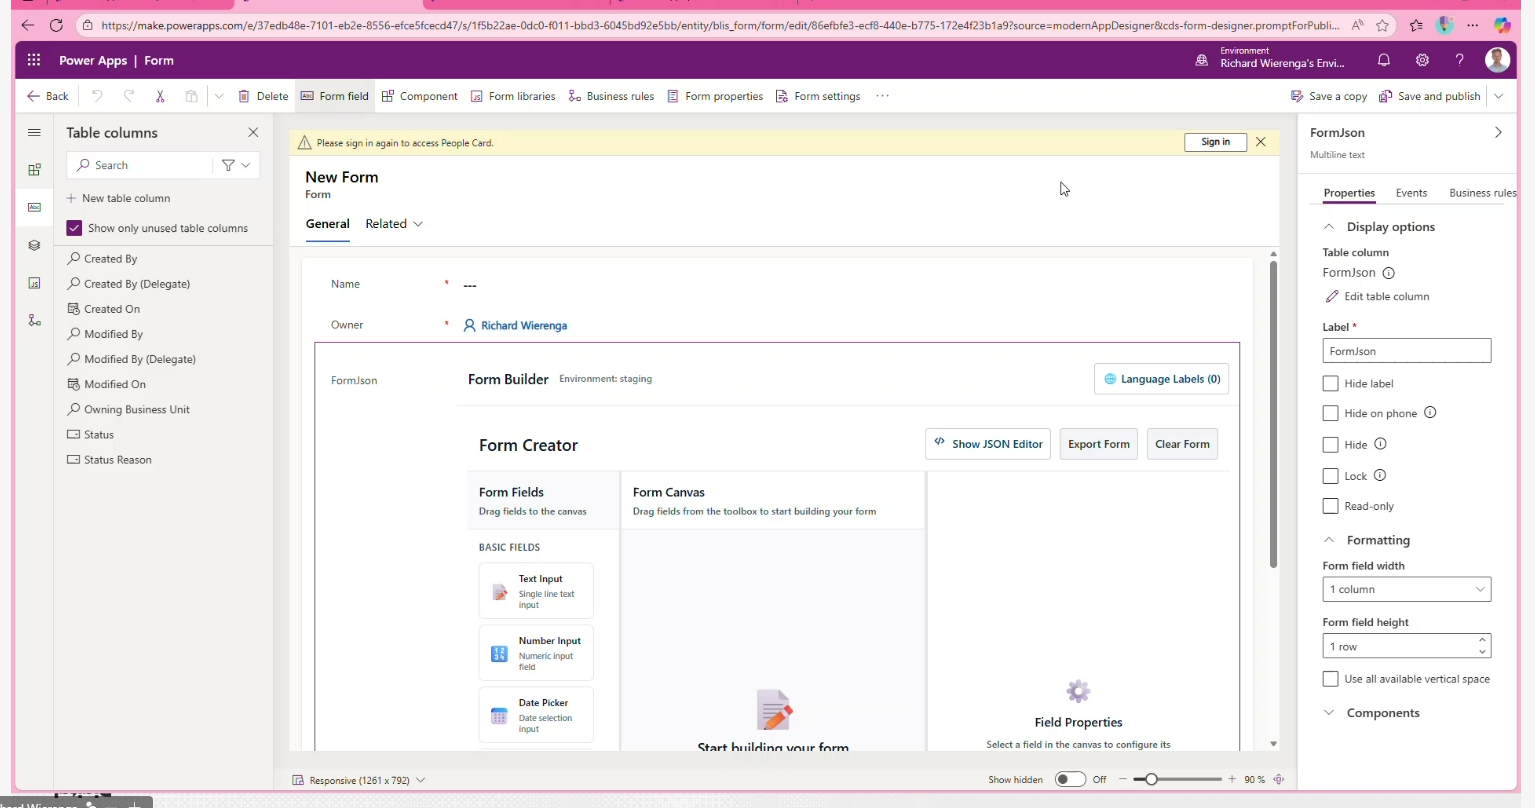Click the Cut scissors icon in toolbar
The height and width of the screenshot is (808, 1535).
click(160, 96)
